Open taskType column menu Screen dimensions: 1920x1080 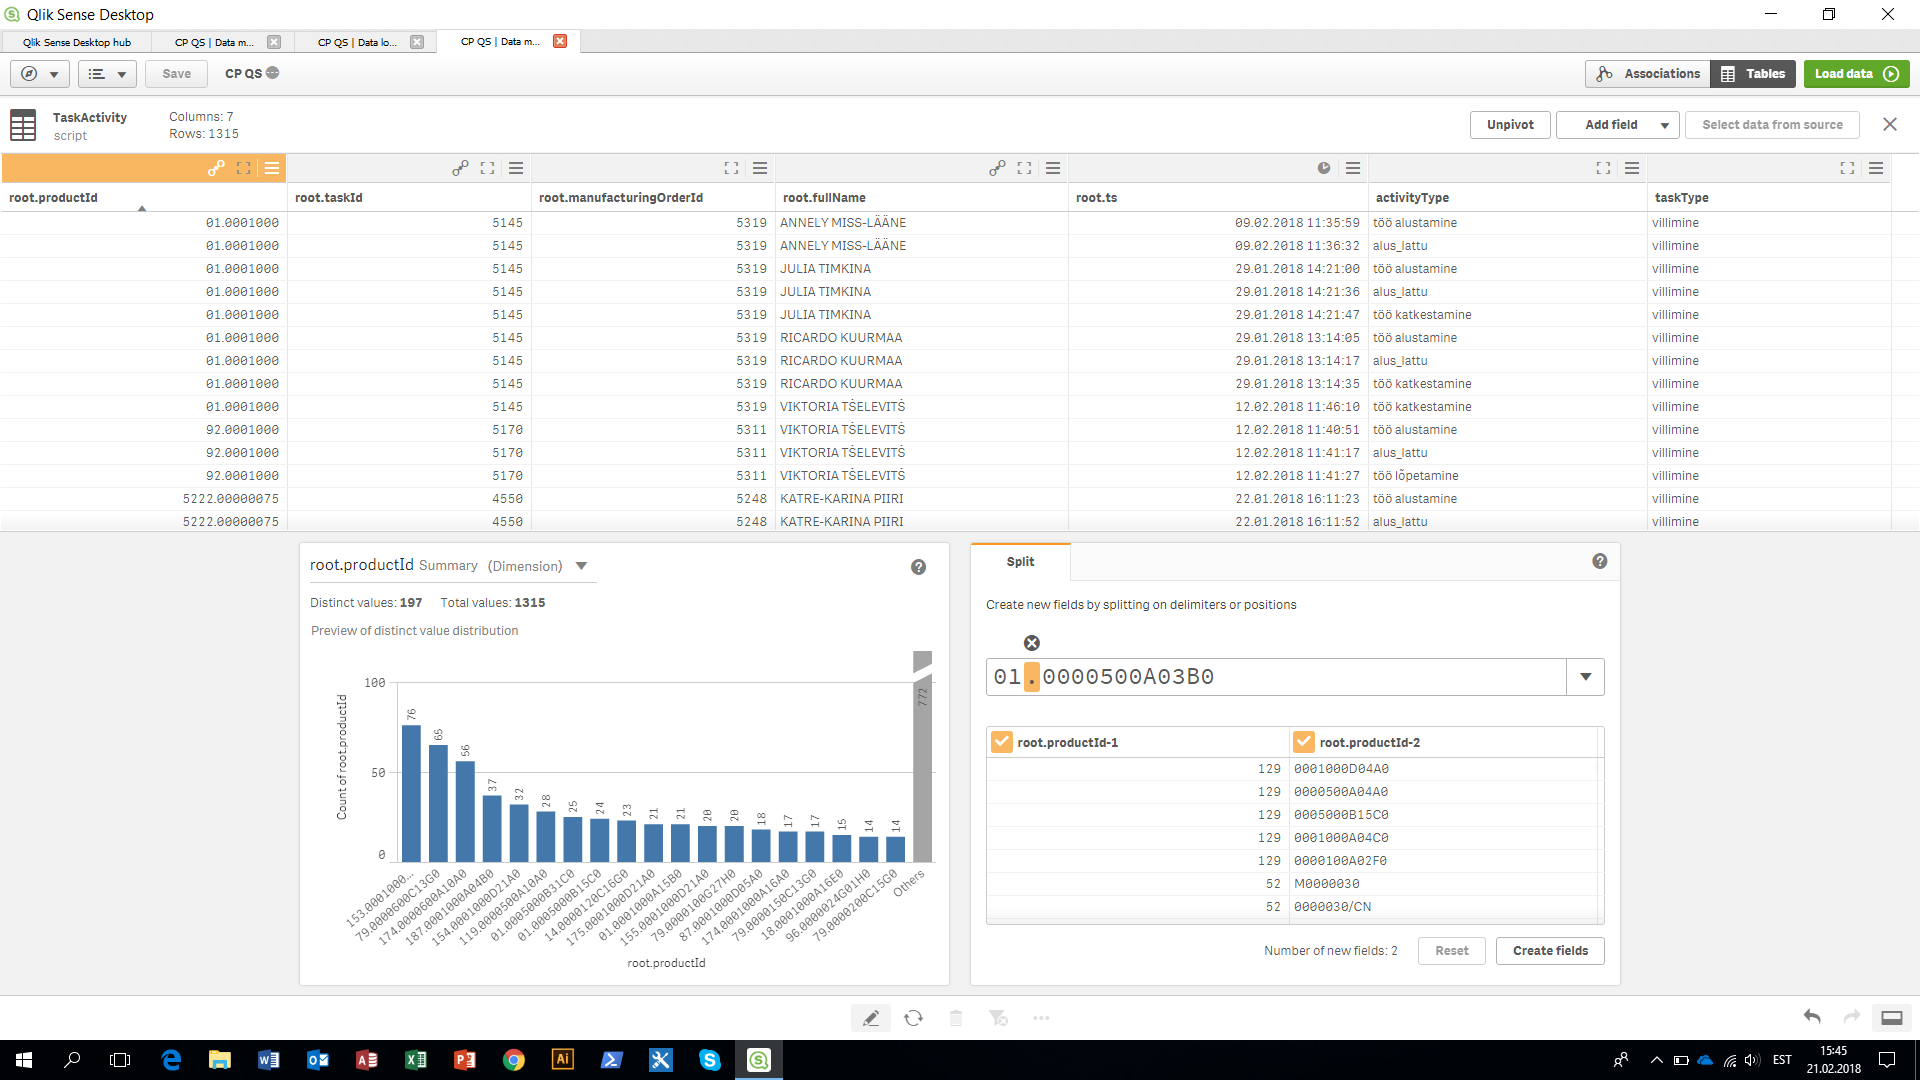point(1876,168)
